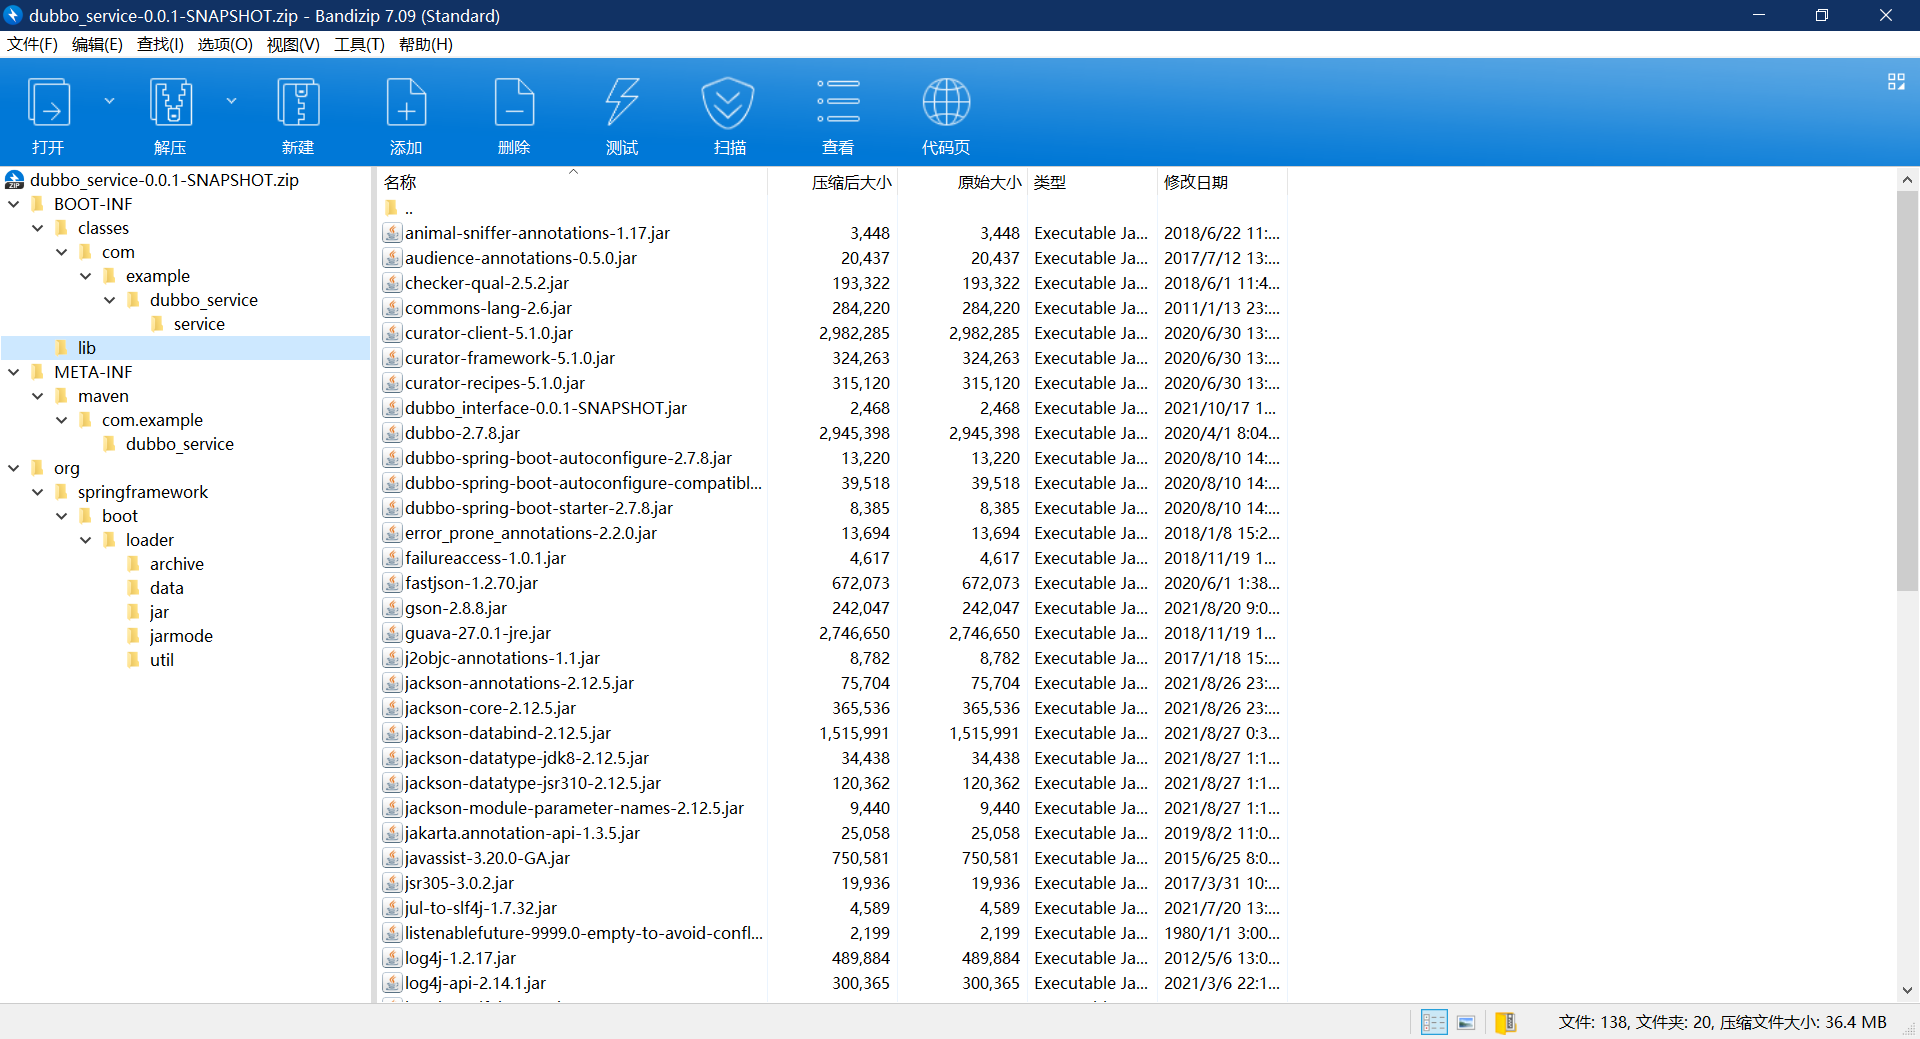Click the Test archive (测试) toolbar icon

(622, 103)
